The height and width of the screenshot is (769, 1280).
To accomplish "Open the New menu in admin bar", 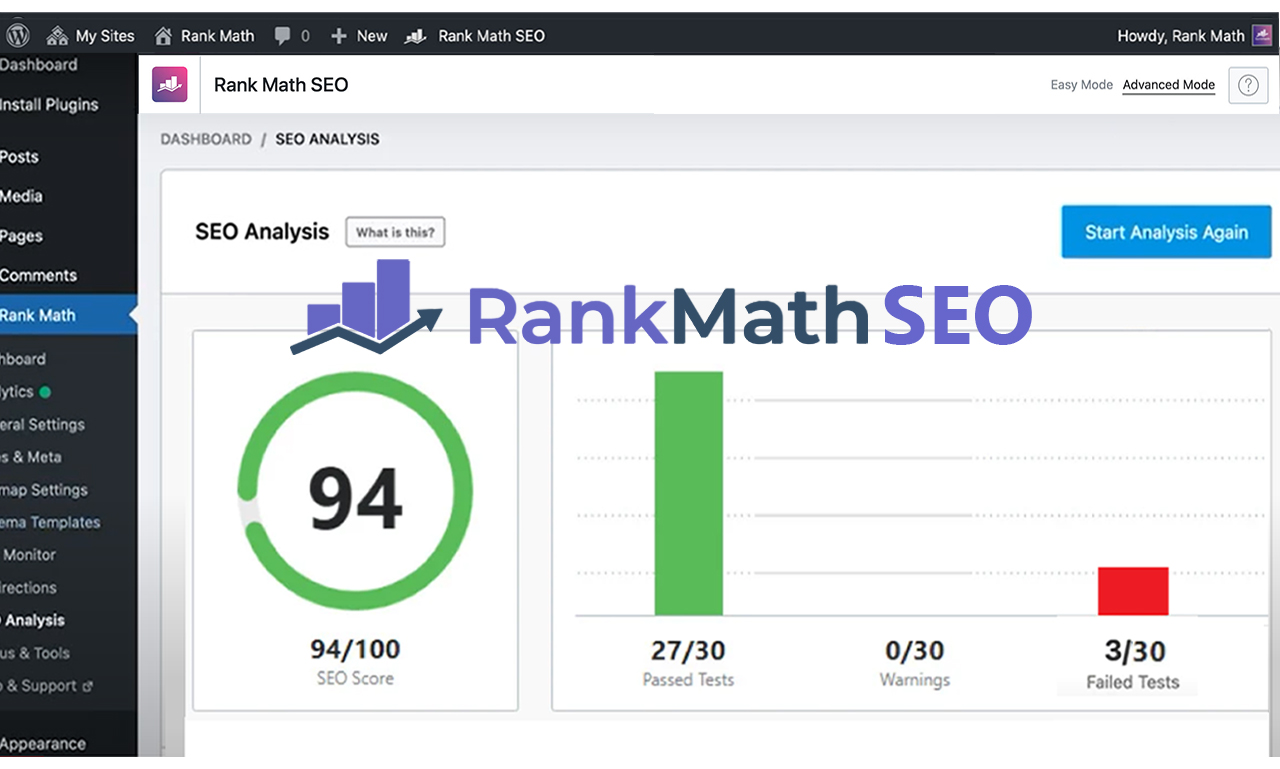I will [358, 35].
